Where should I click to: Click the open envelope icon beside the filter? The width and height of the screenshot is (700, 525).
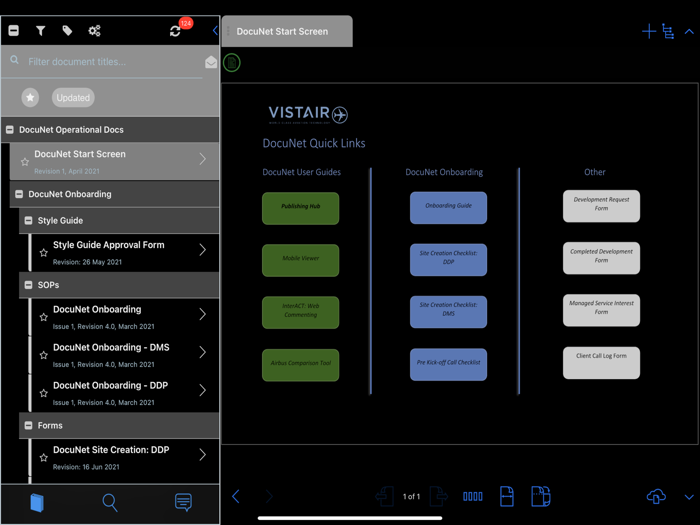[211, 62]
